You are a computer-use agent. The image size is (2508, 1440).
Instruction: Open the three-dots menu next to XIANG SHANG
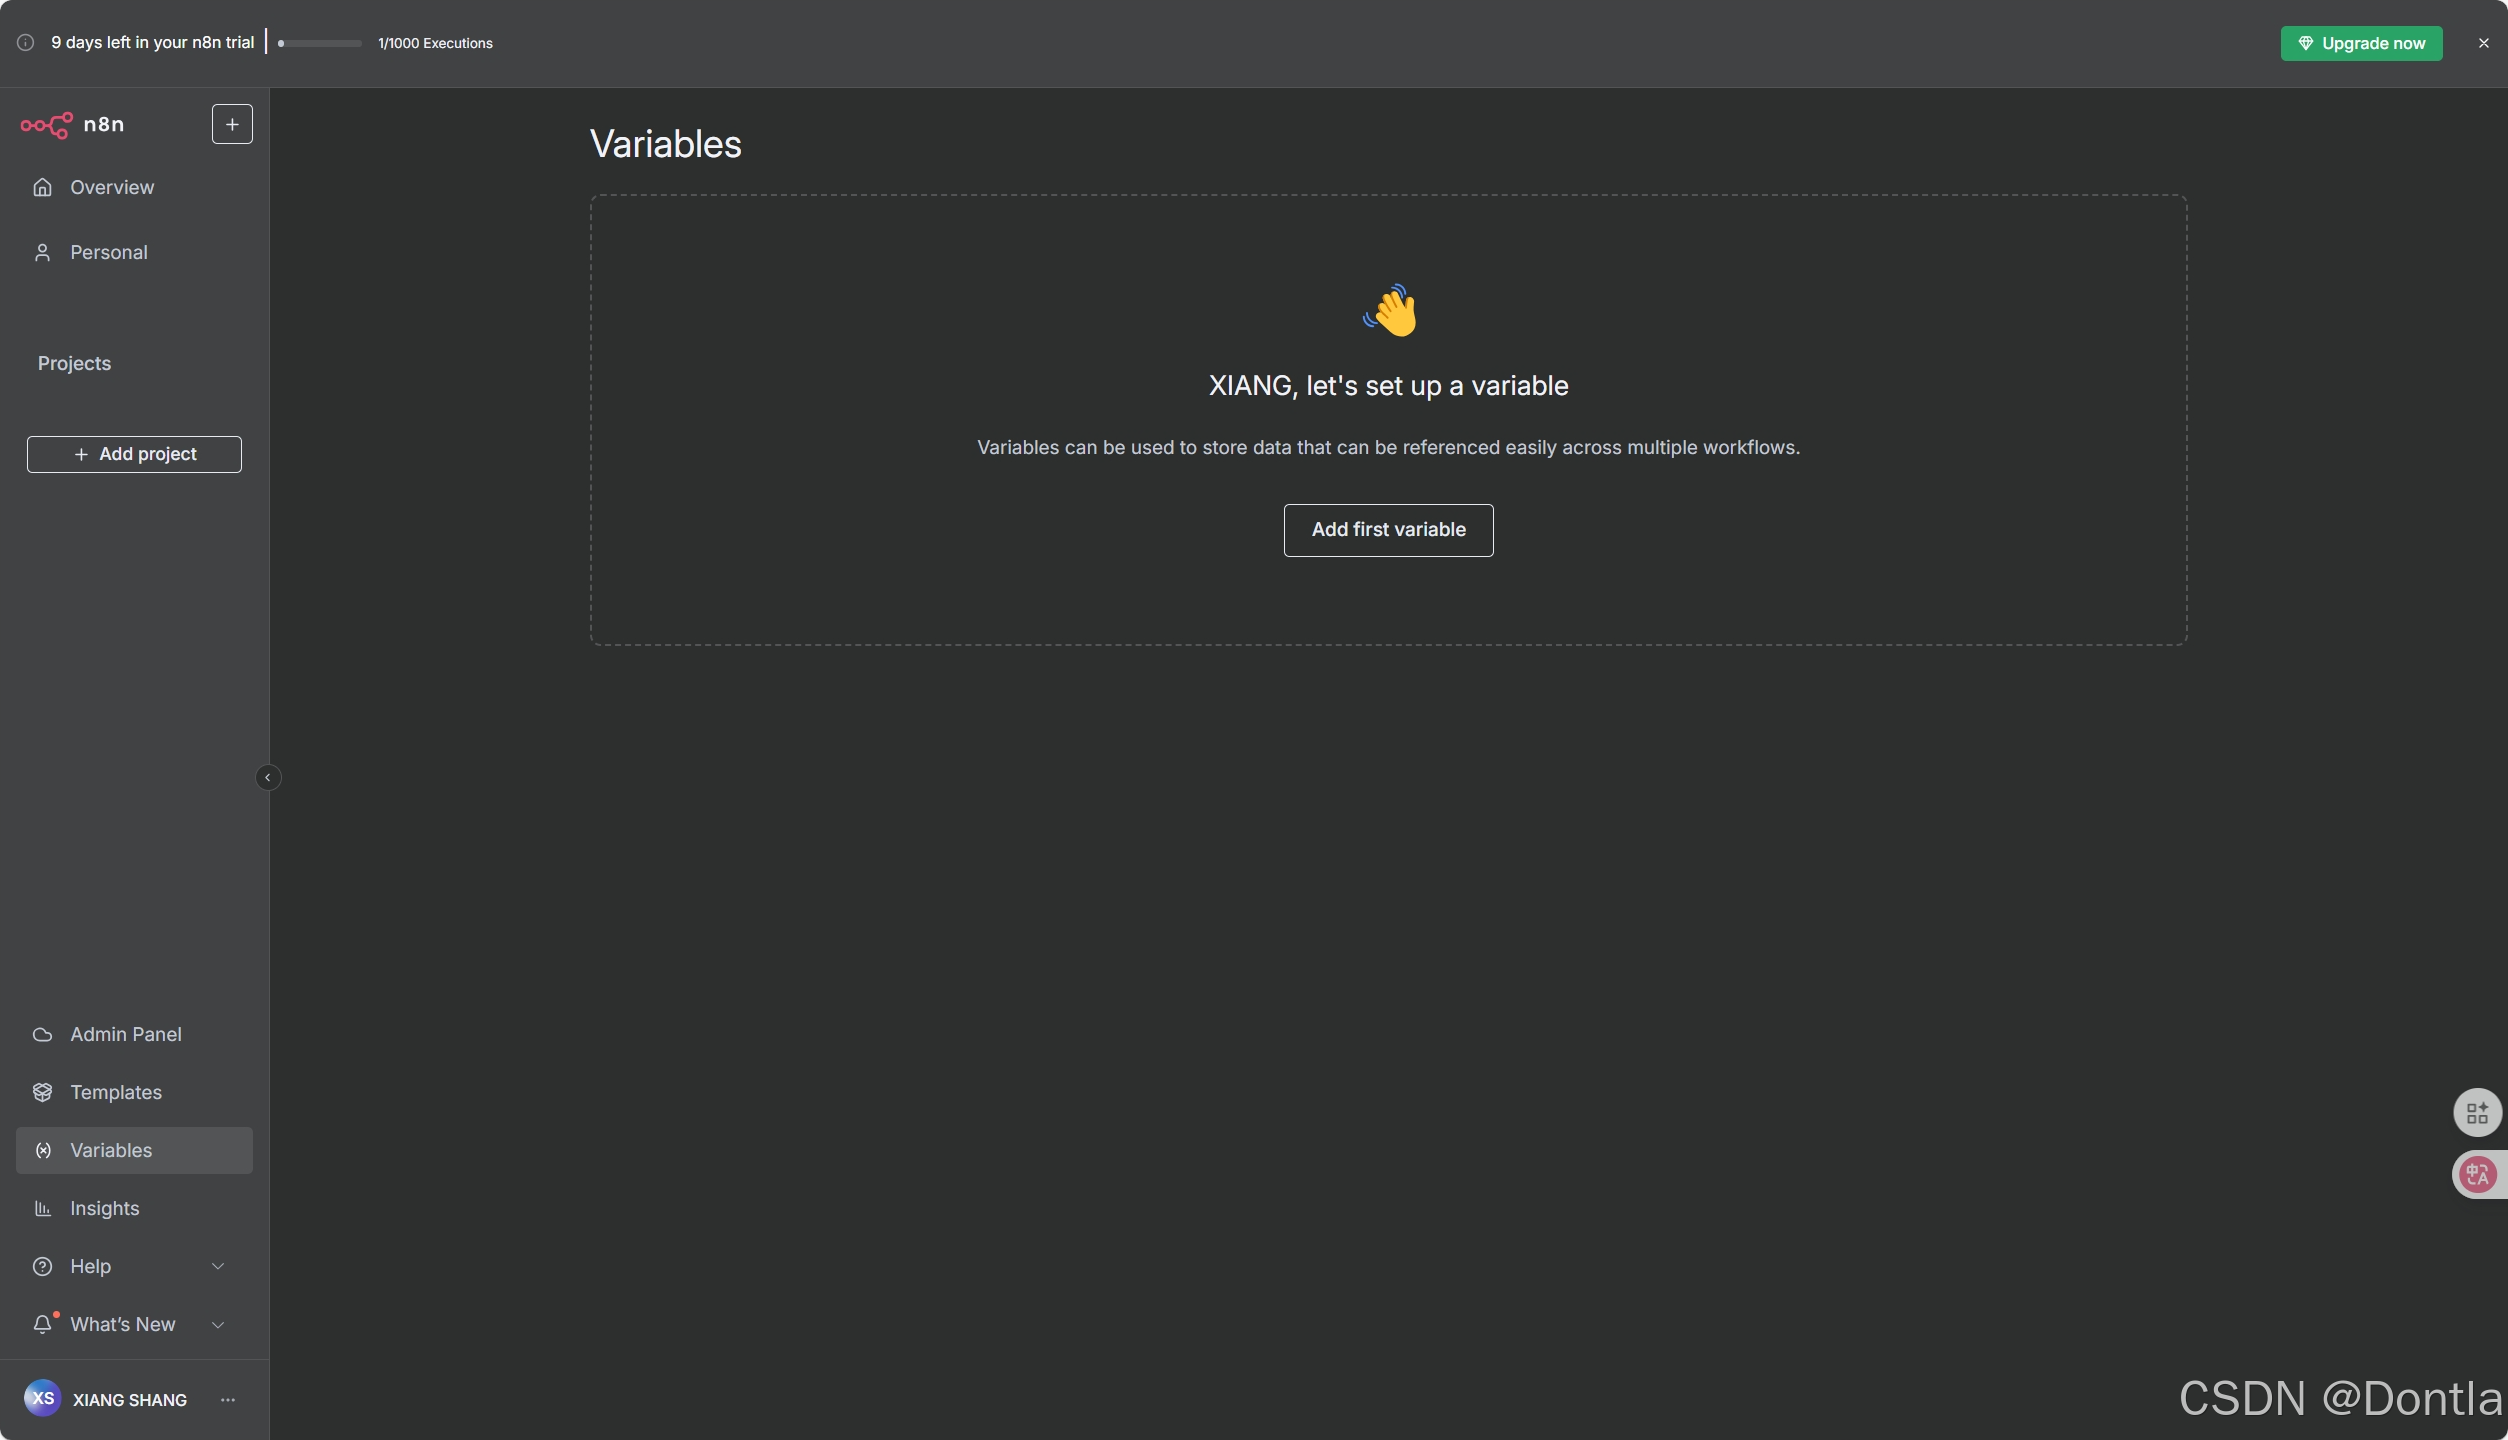tap(228, 1399)
